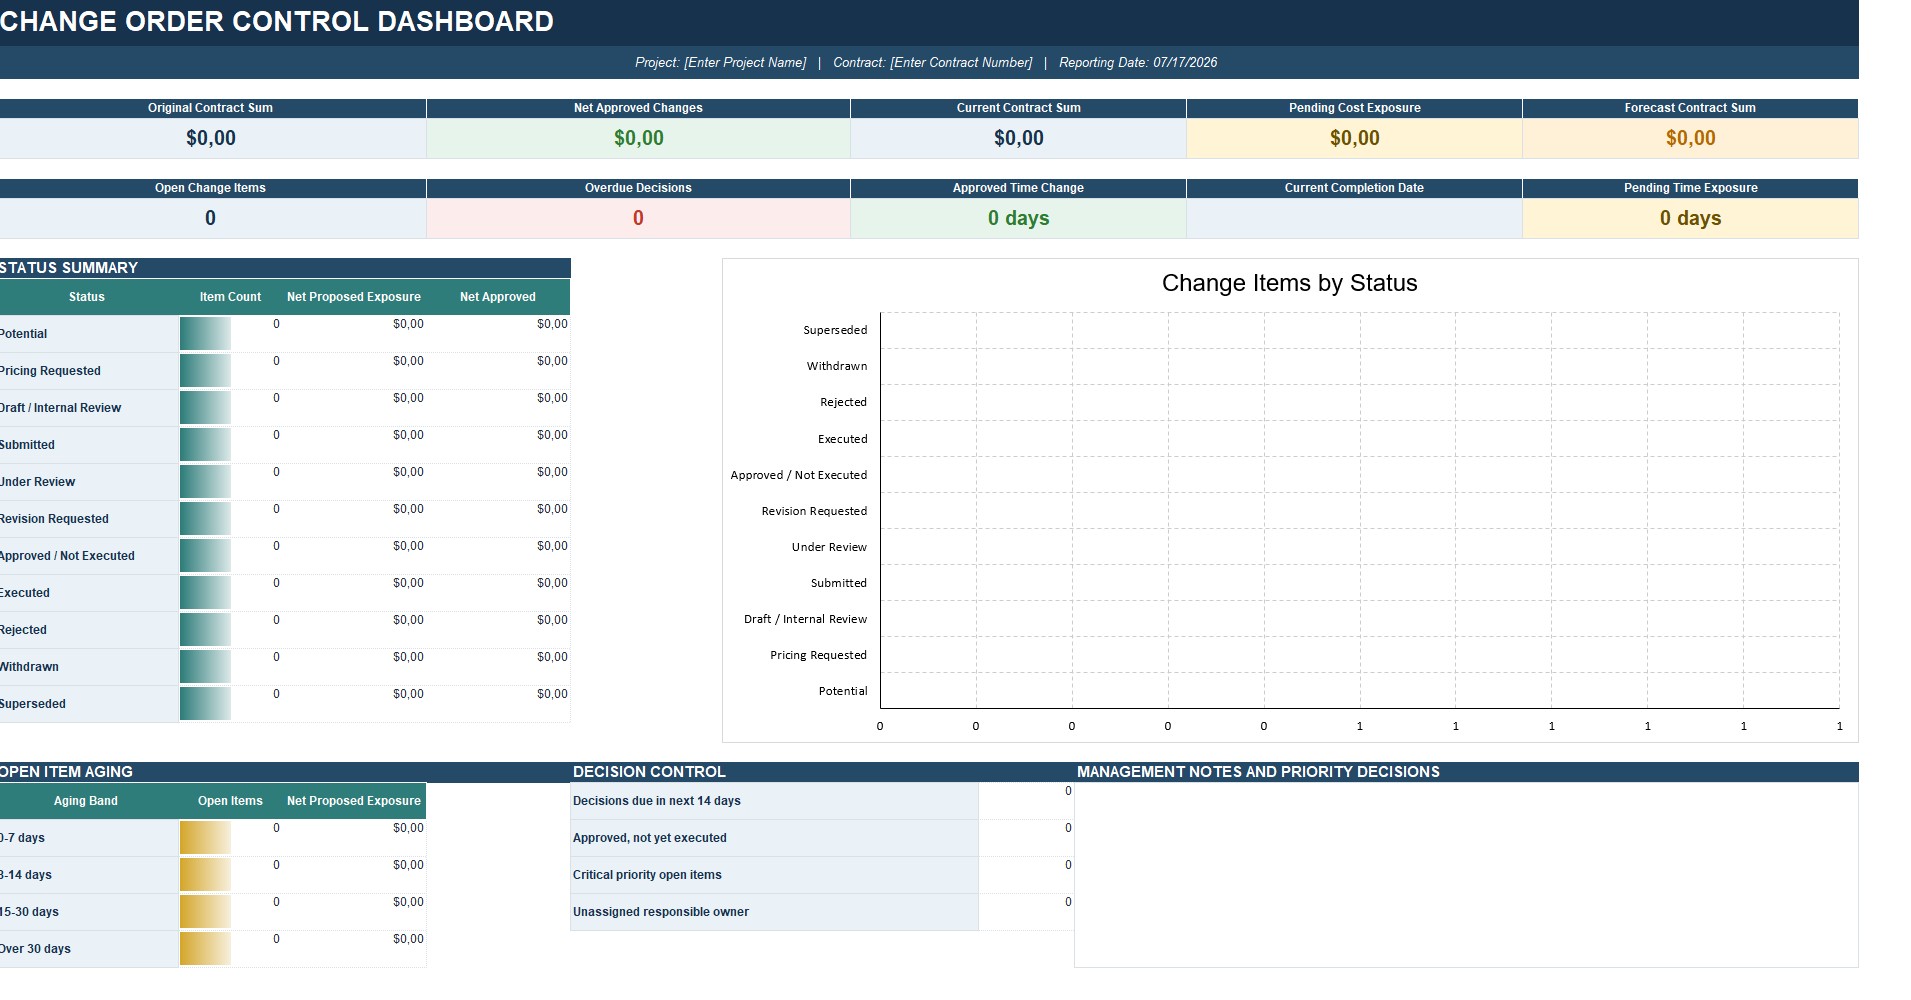This screenshot has width=1911, height=1000.
Task: Select the 15-30 days aging band row
Action: [89, 912]
